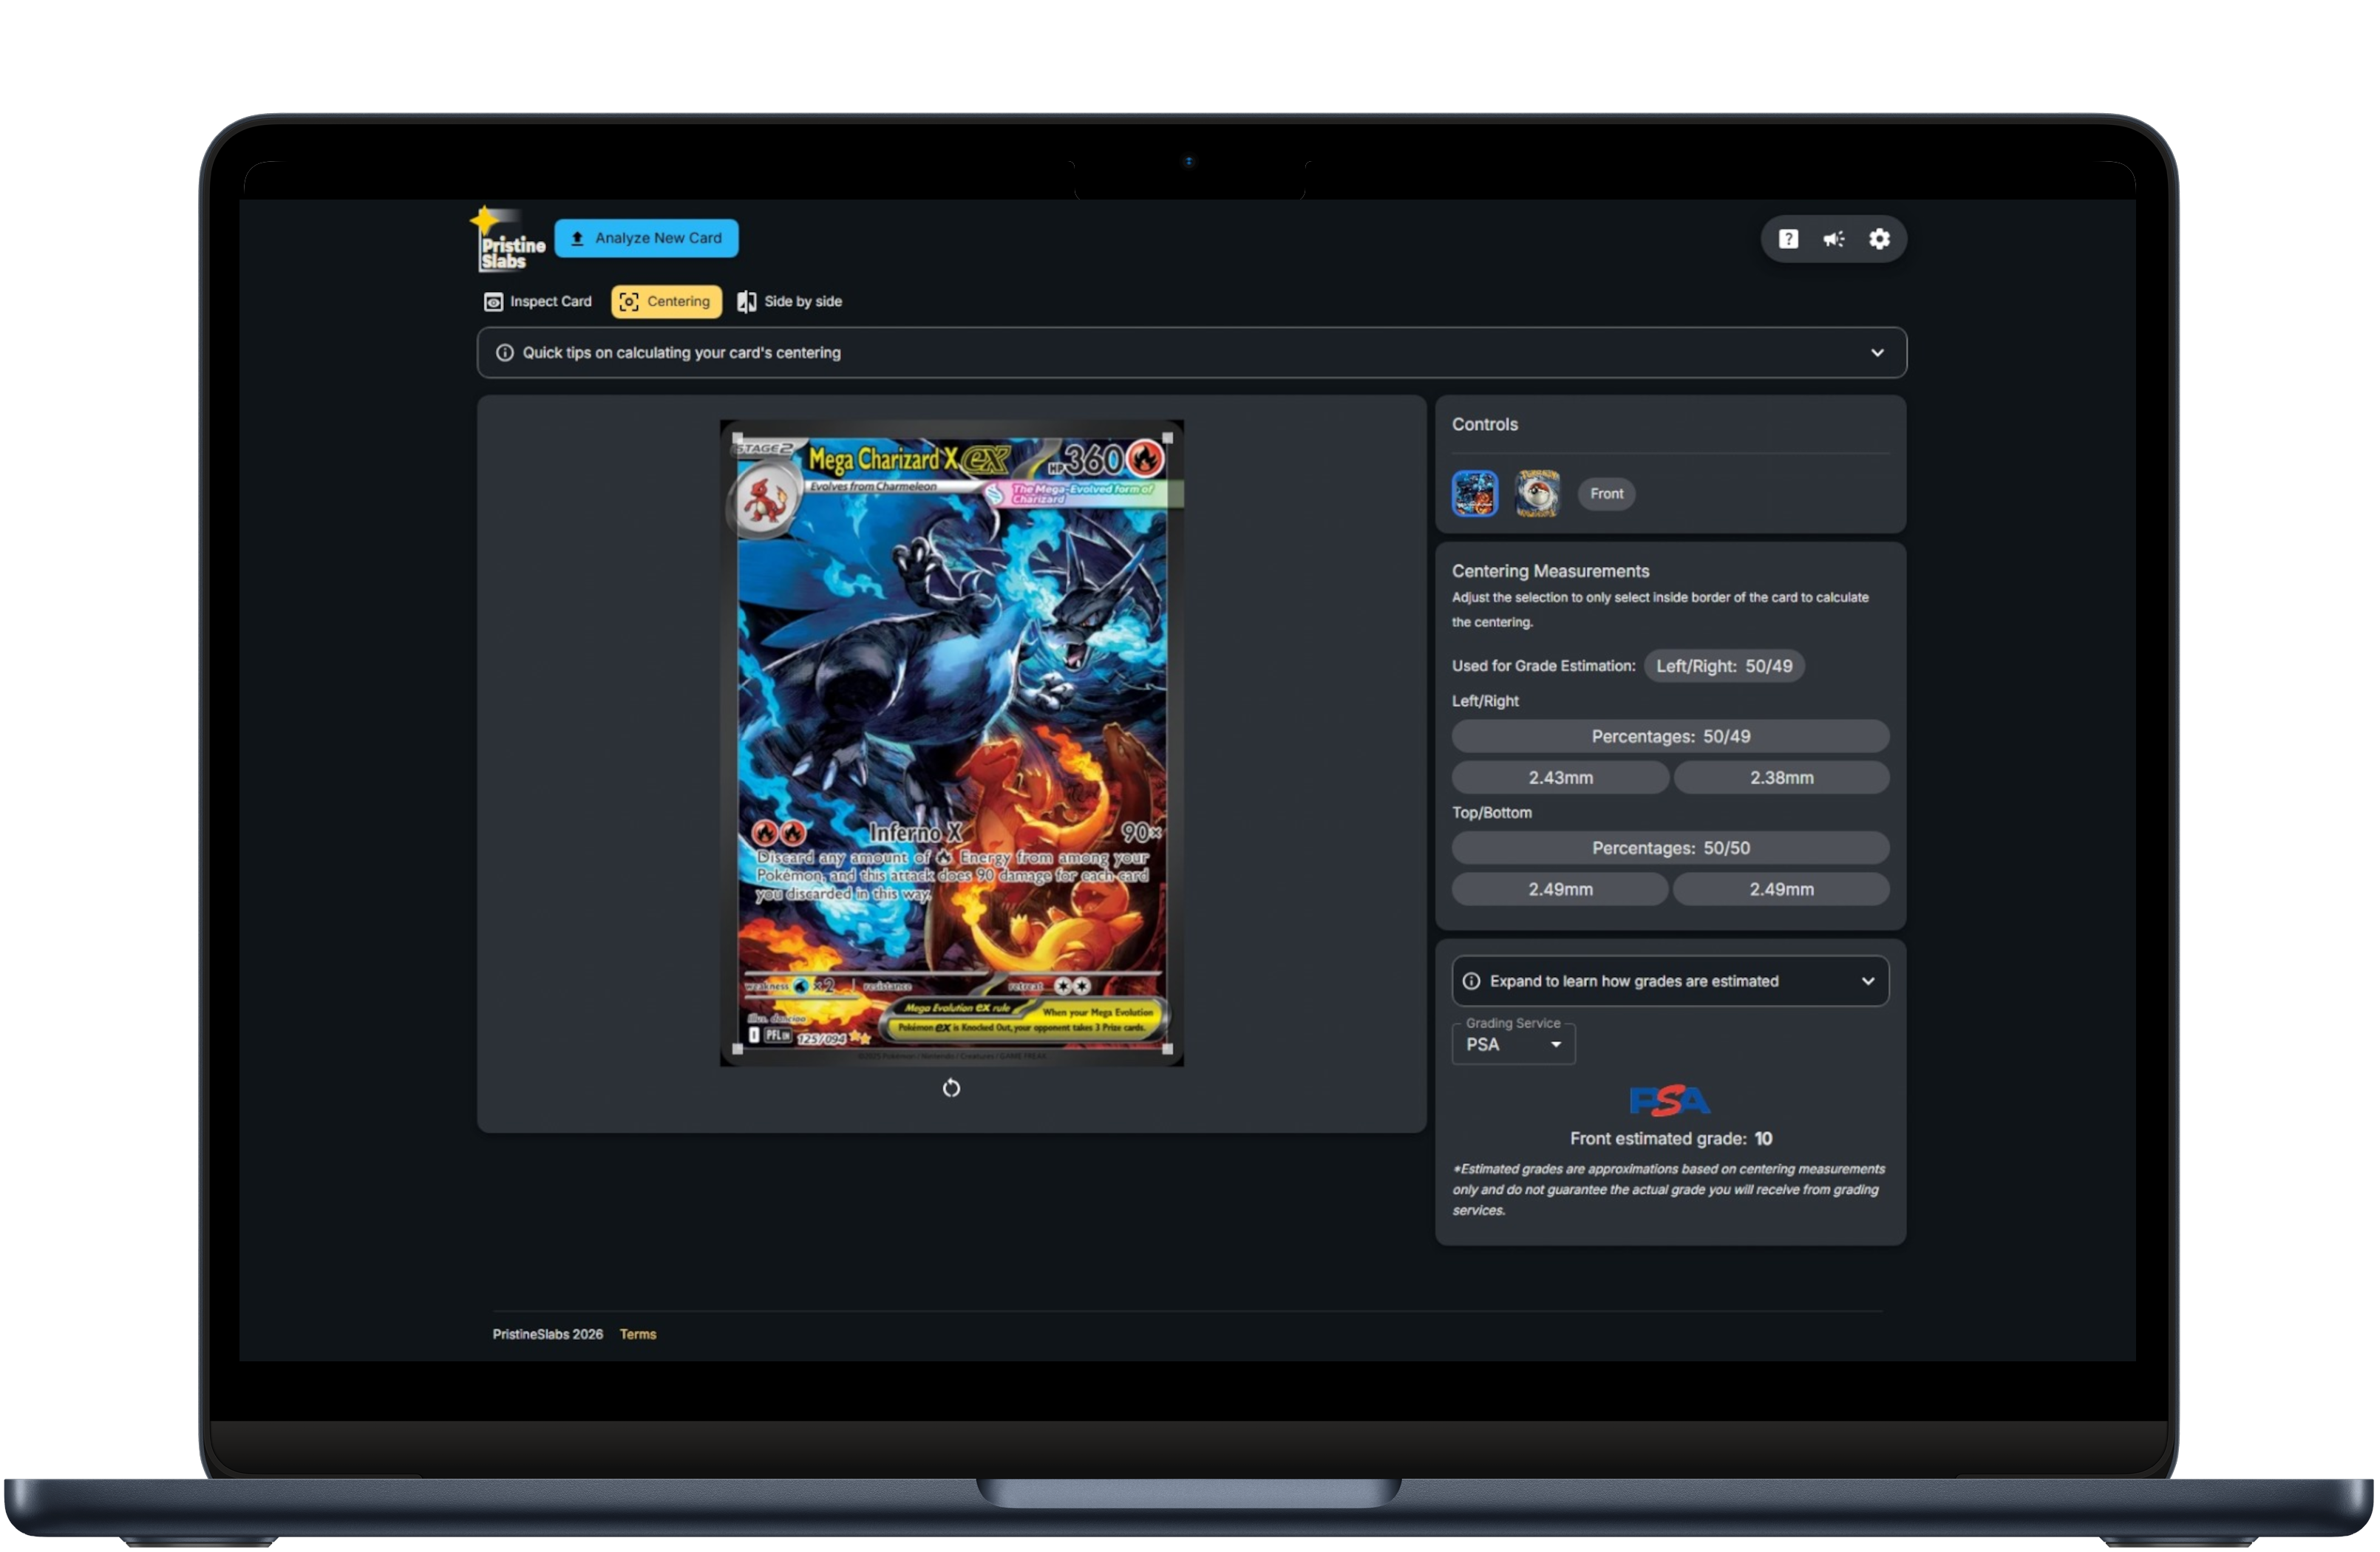
Task: Open the Grading Service PSA dropdown
Action: click(x=1513, y=1045)
